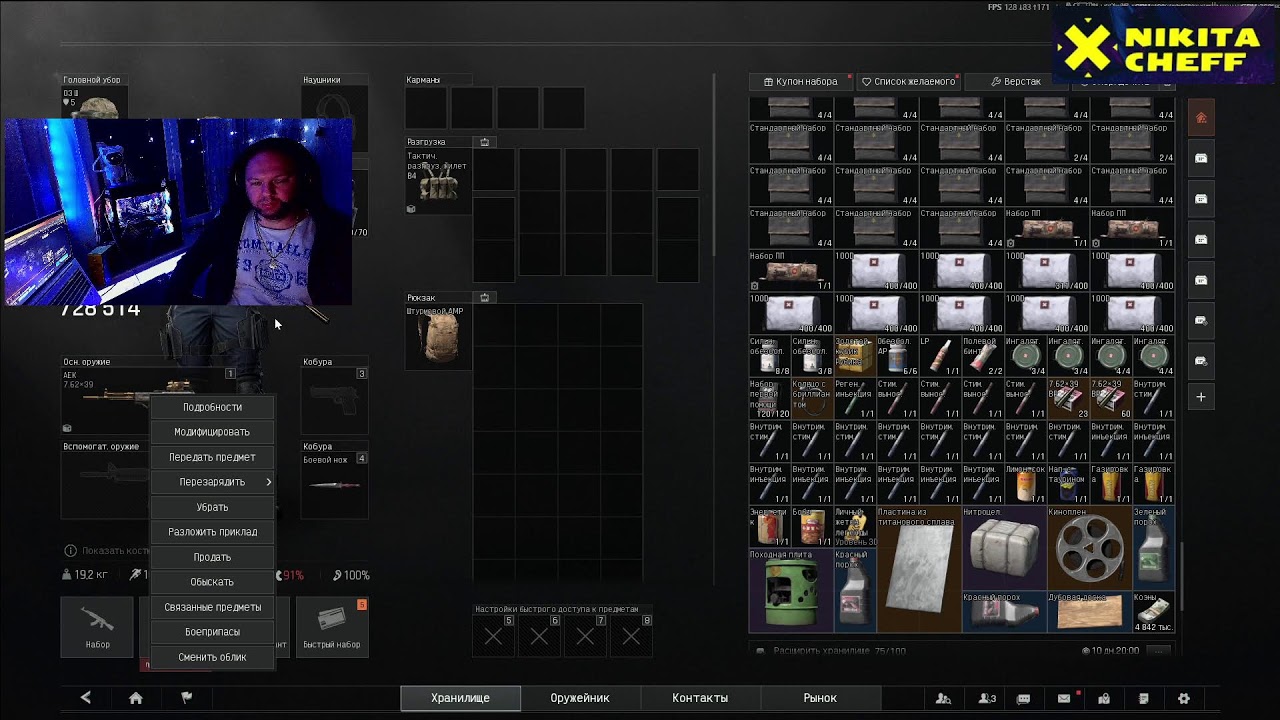Select the Киноплен. film reel item

coord(1089,548)
